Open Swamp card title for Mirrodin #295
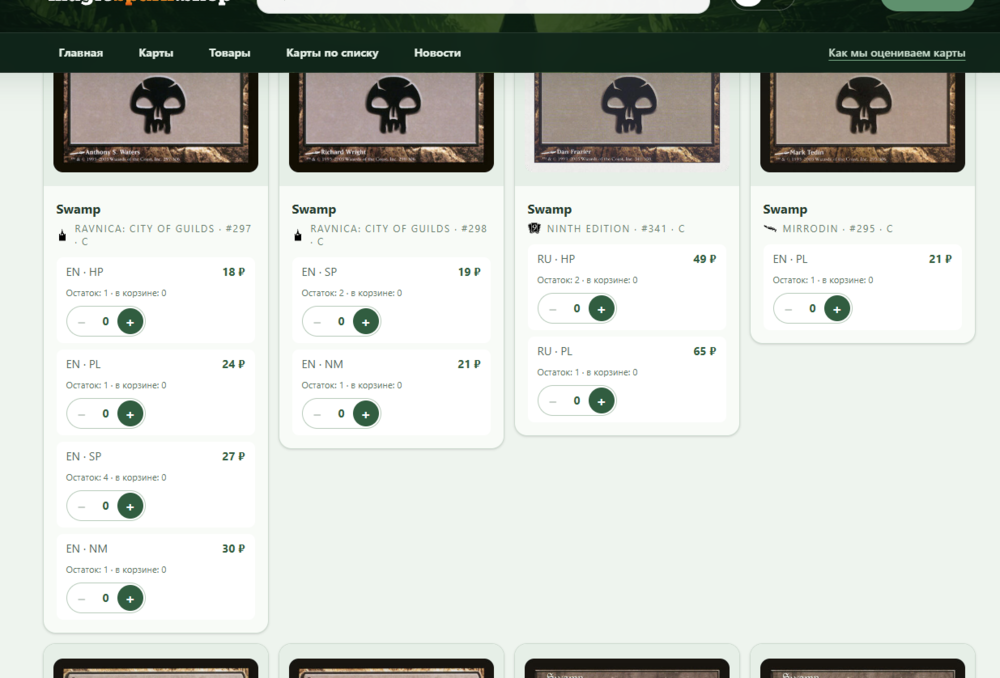Image resolution: width=1000 pixels, height=678 pixels. 785,209
